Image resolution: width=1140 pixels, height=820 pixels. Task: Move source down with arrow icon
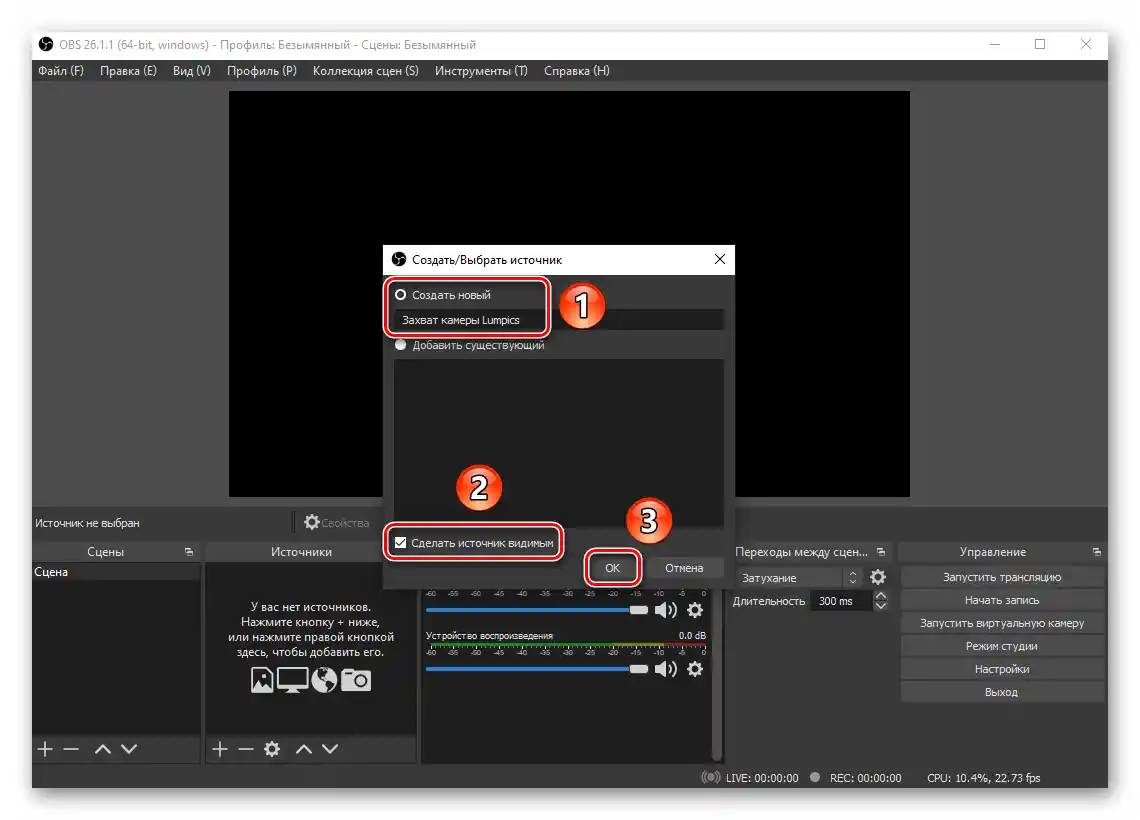click(x=330, y=749)
